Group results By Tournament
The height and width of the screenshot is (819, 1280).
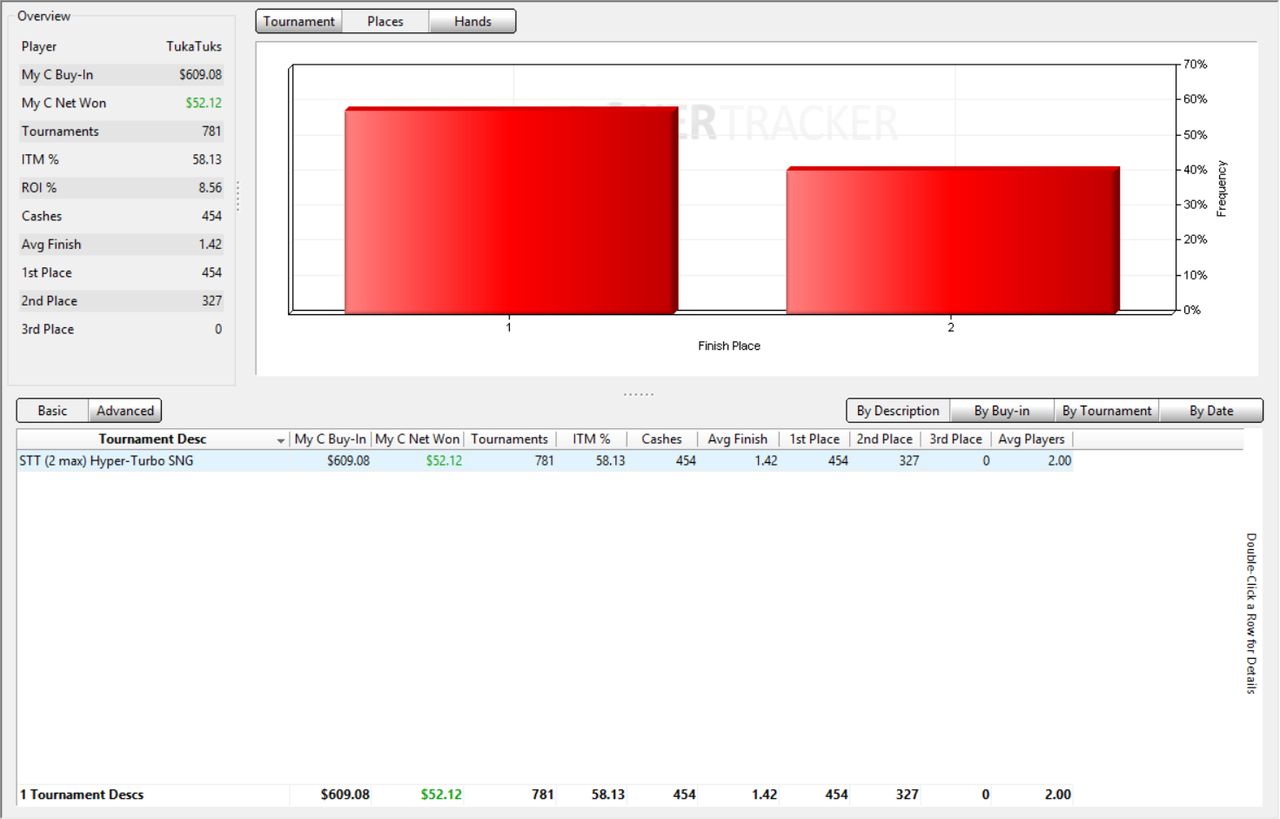click(1107, 410)
